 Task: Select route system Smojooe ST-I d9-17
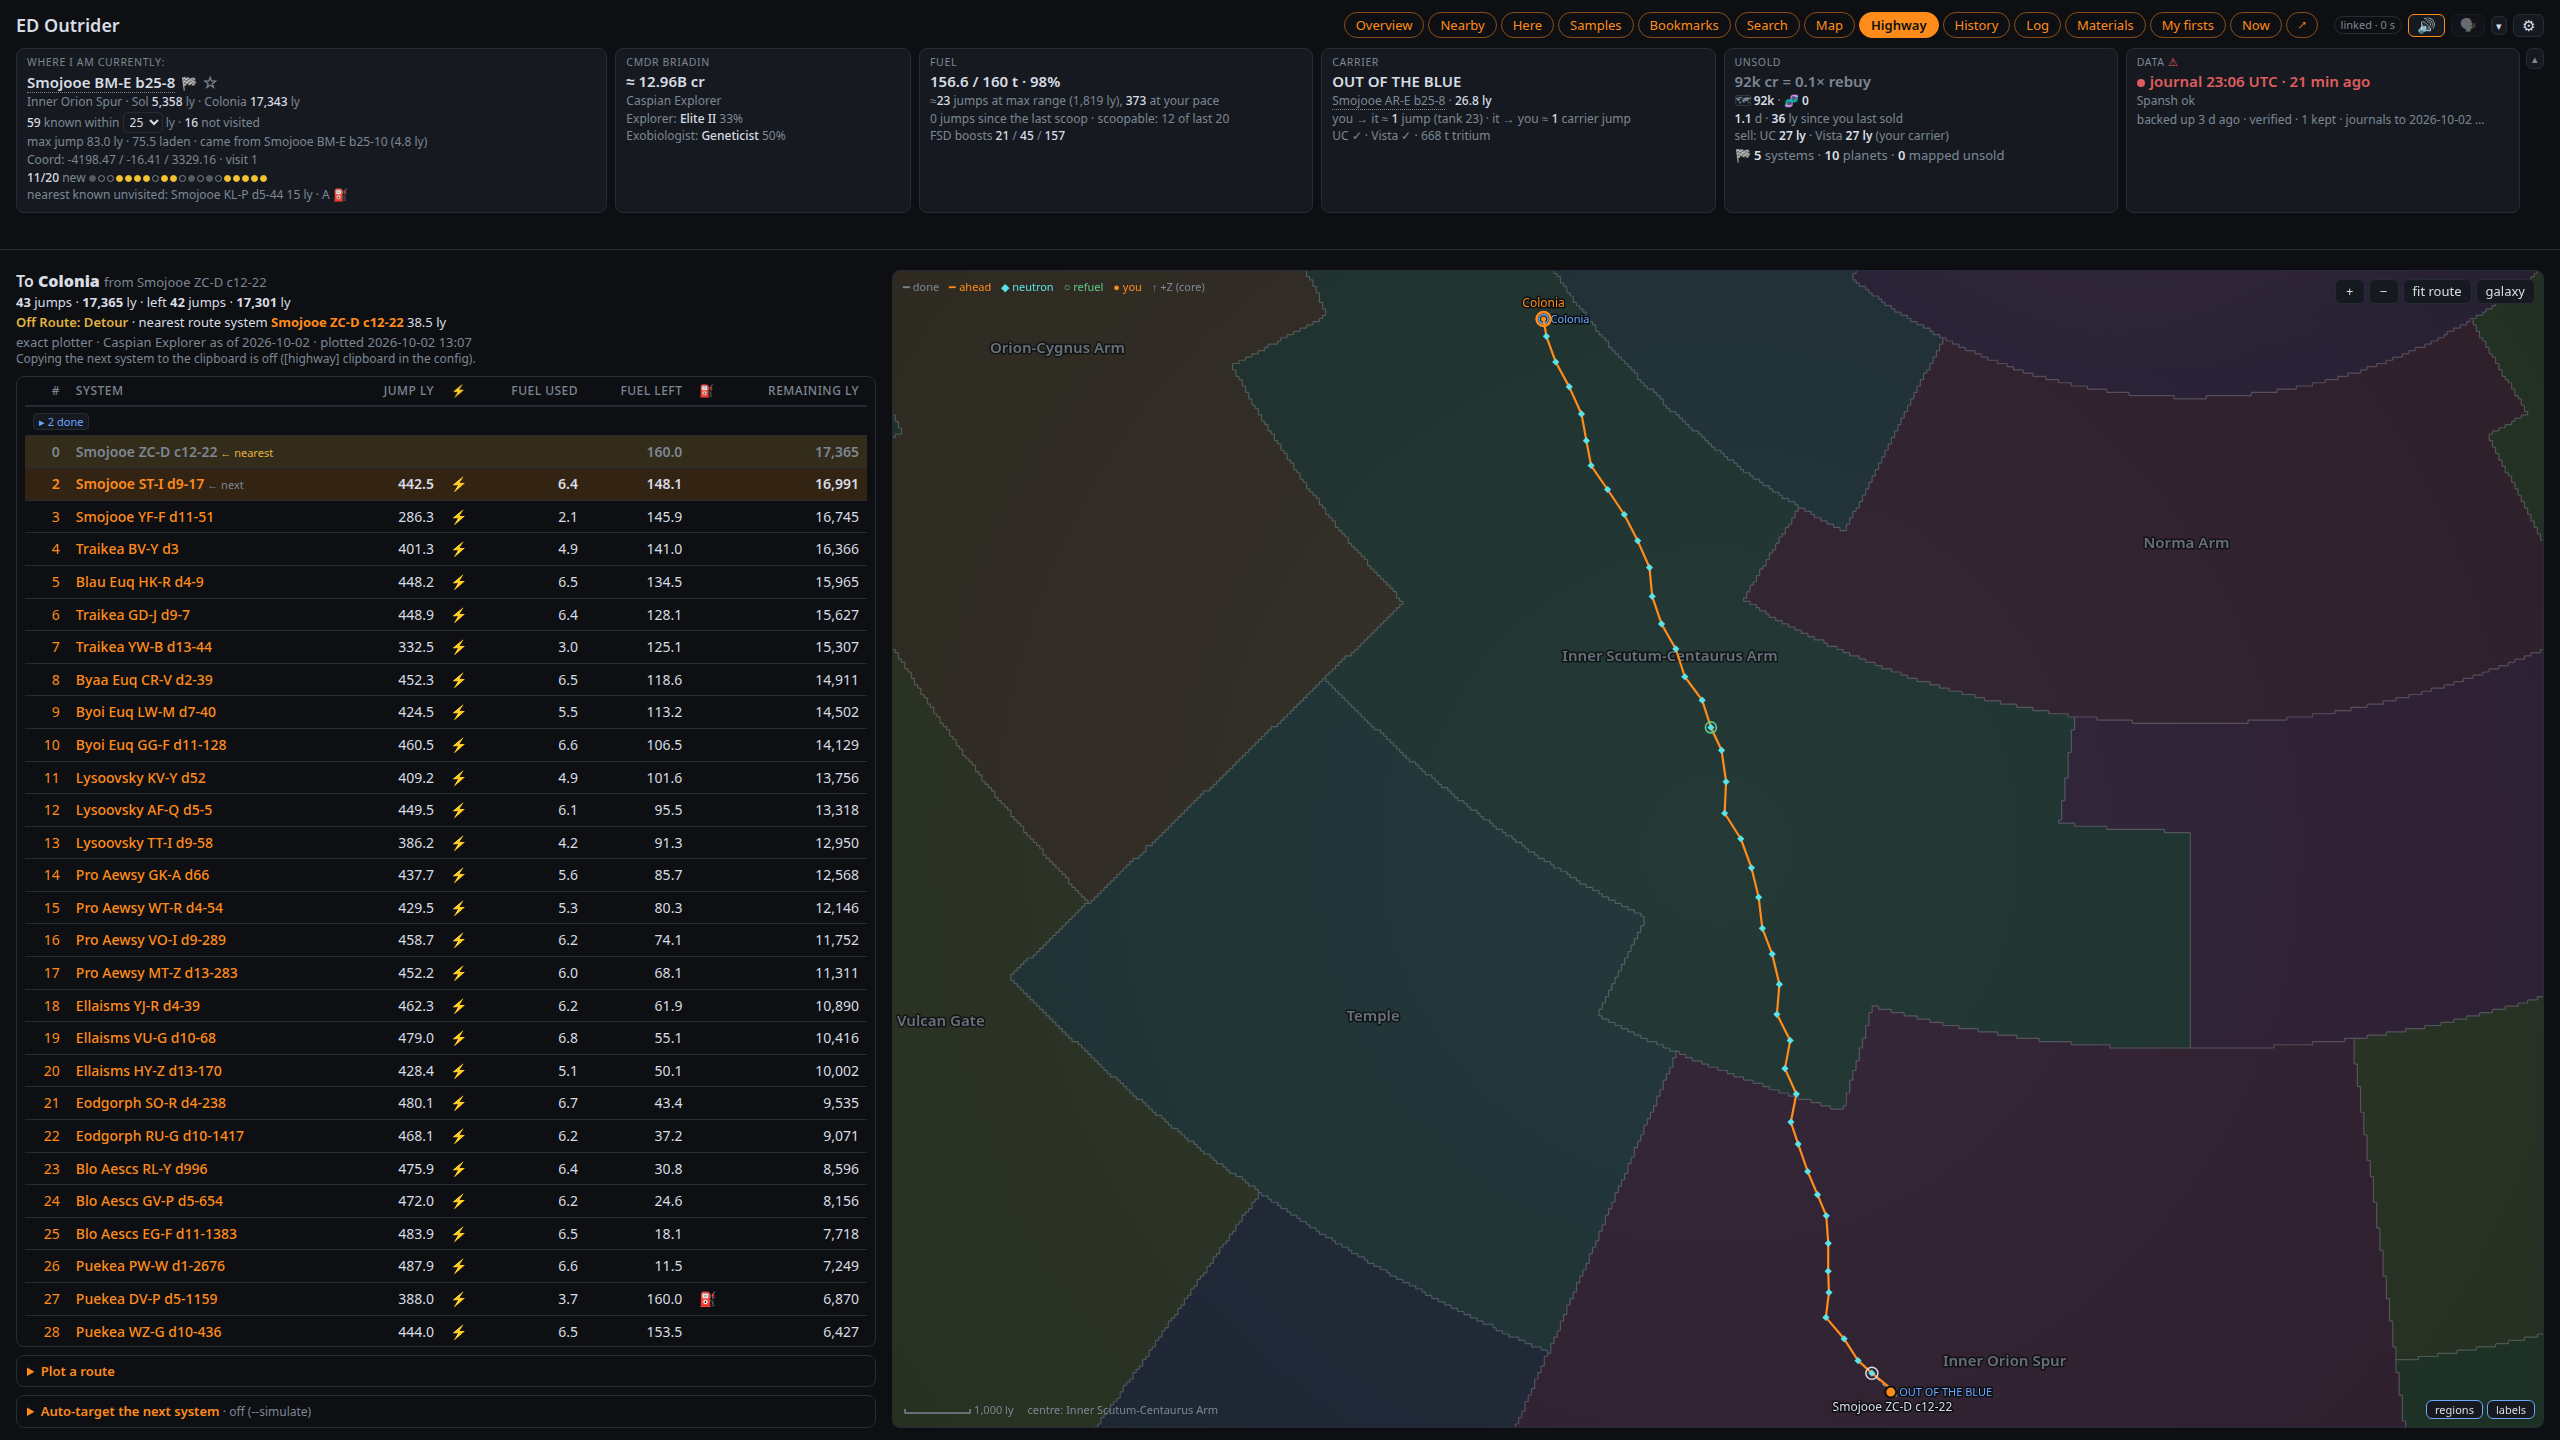point(140,484)
